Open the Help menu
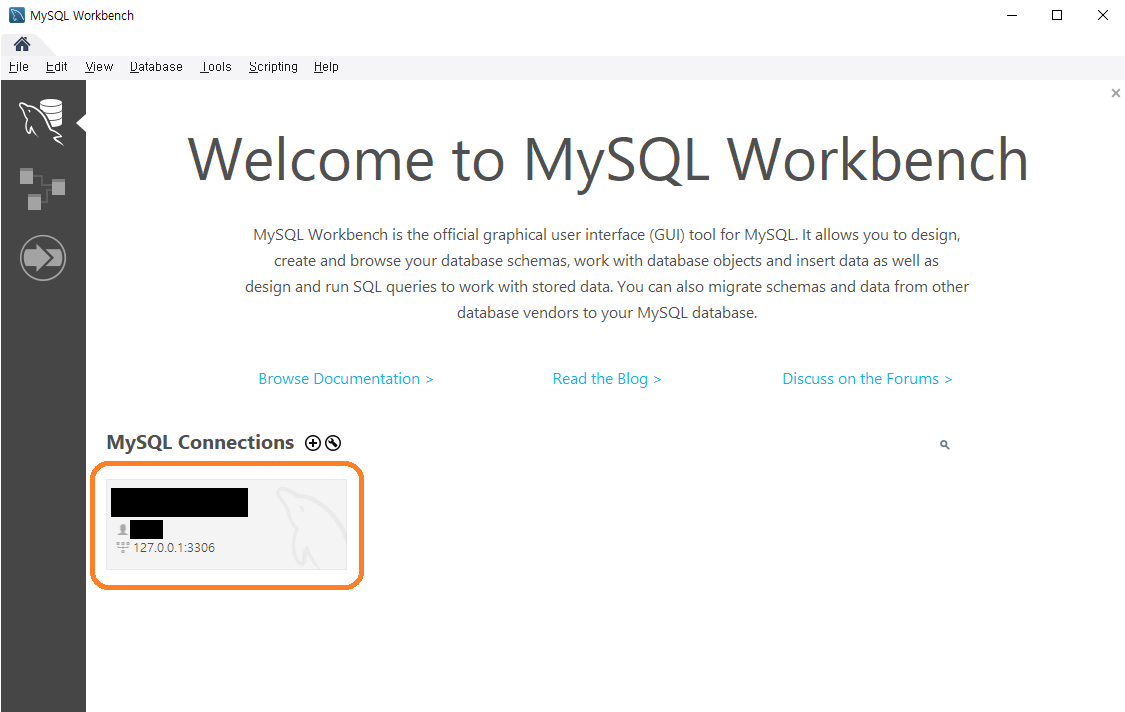Viewport: 1125px width, 712px height. pos(326,67)
